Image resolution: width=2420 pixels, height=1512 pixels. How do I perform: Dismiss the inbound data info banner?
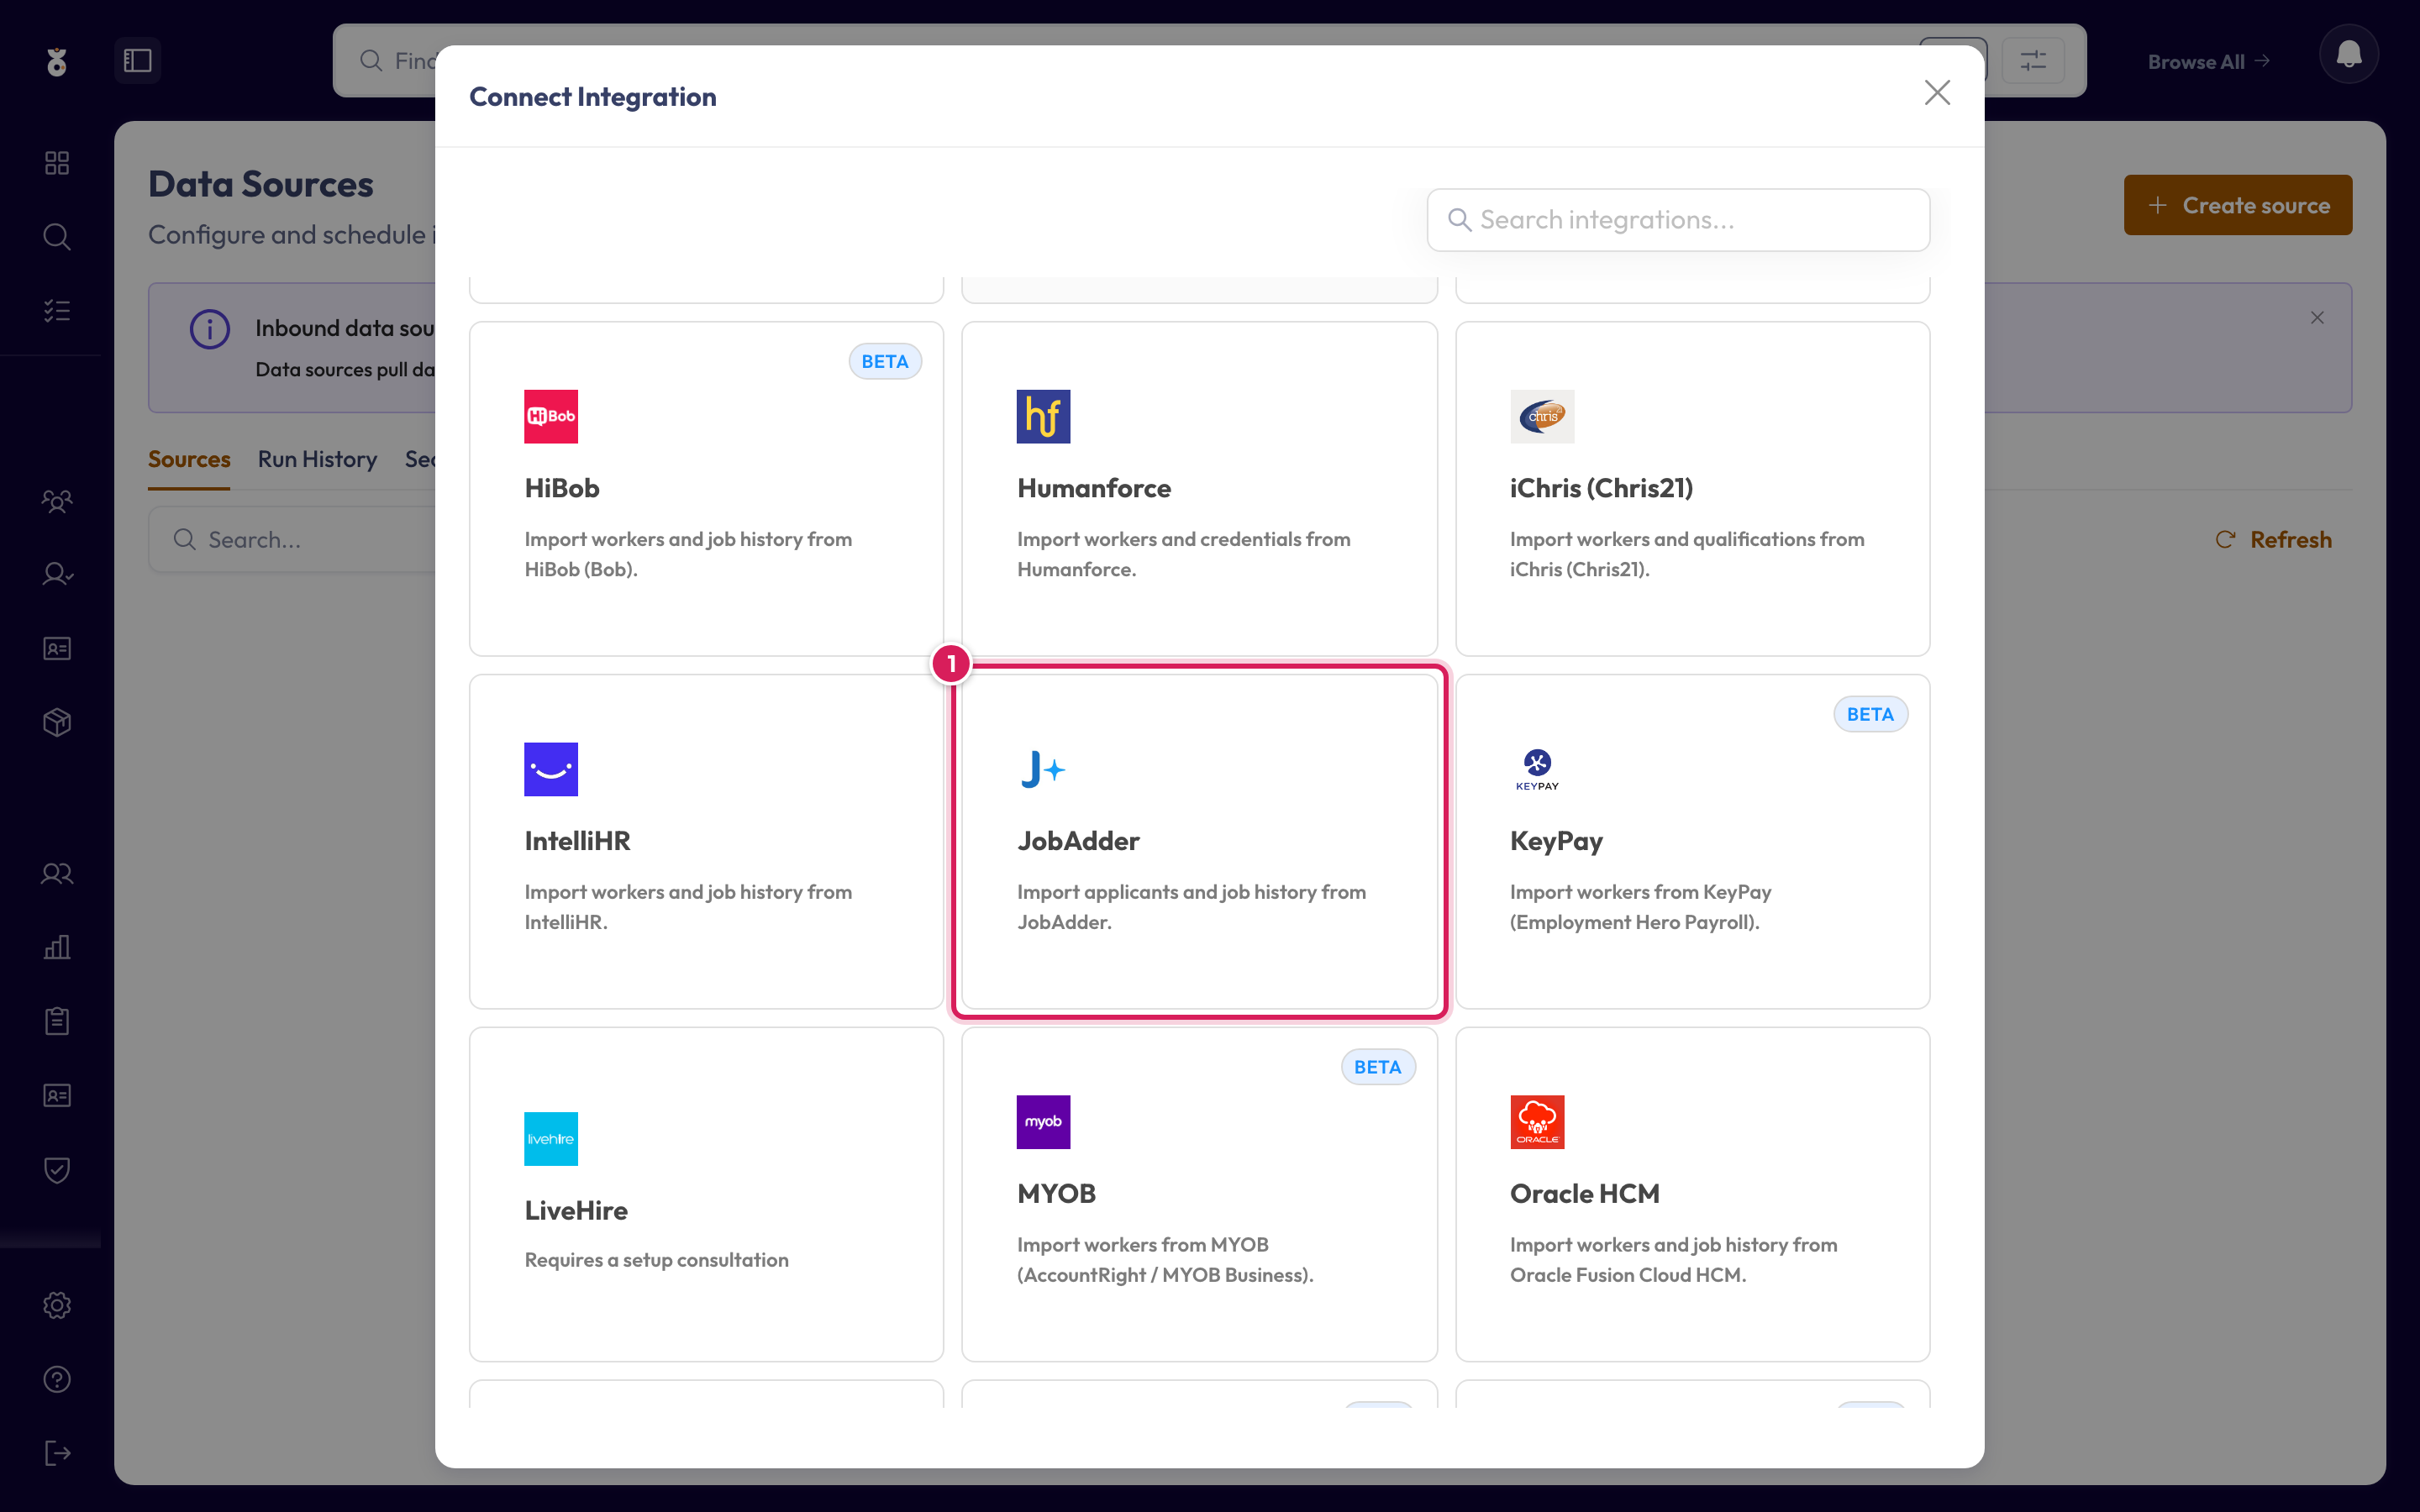tap(2317, 318)
